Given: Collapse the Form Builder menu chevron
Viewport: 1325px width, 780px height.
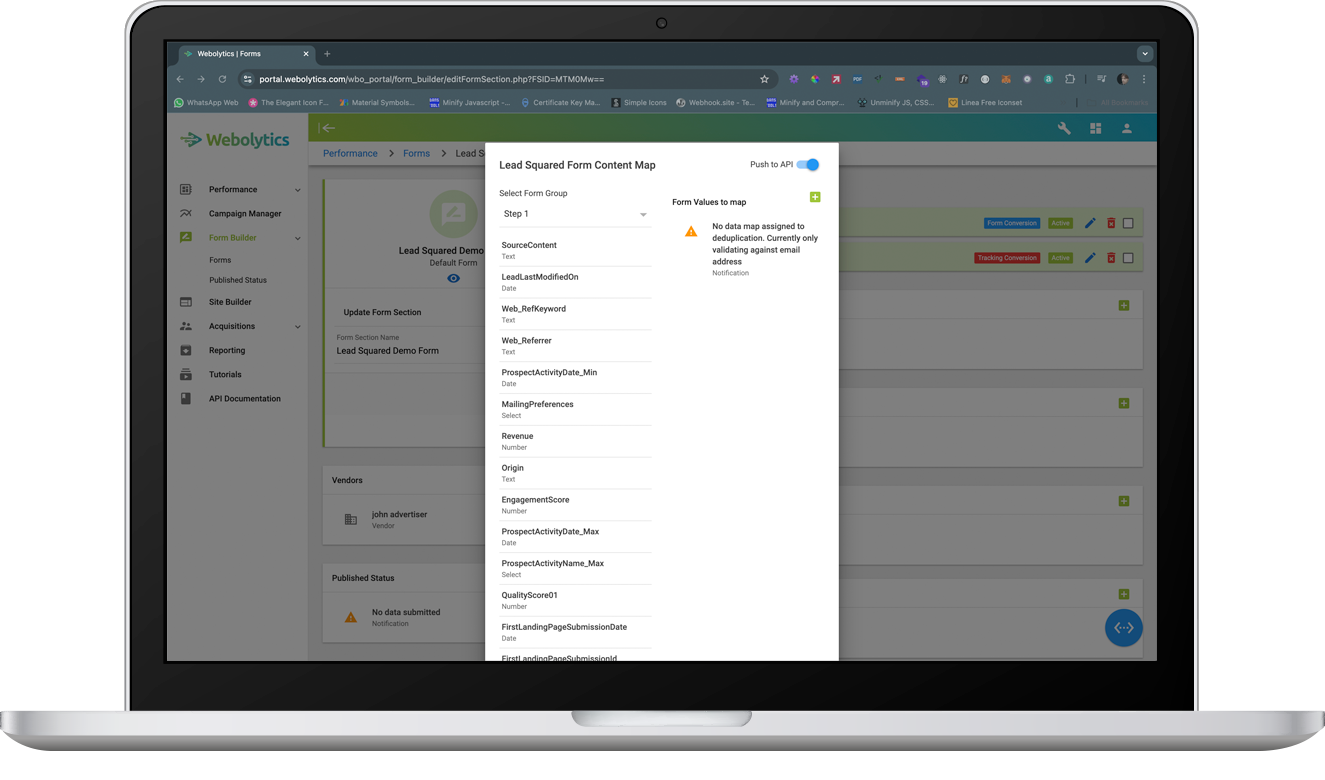Looking at the screenshot, I should coord(298,238).
